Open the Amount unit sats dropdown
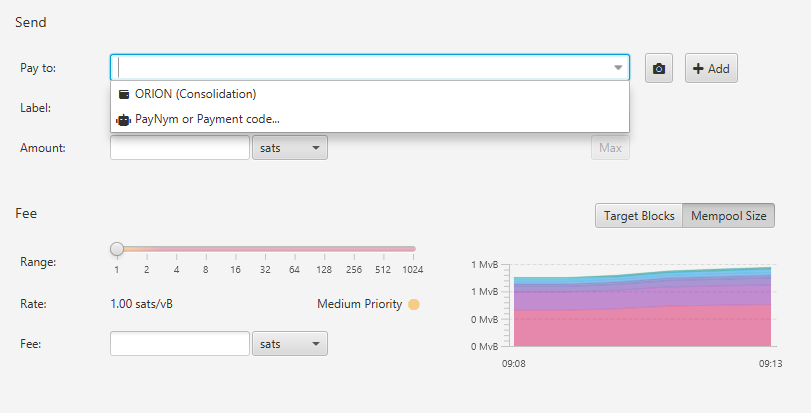The image size is (811, 413). (x=290, y=148)
